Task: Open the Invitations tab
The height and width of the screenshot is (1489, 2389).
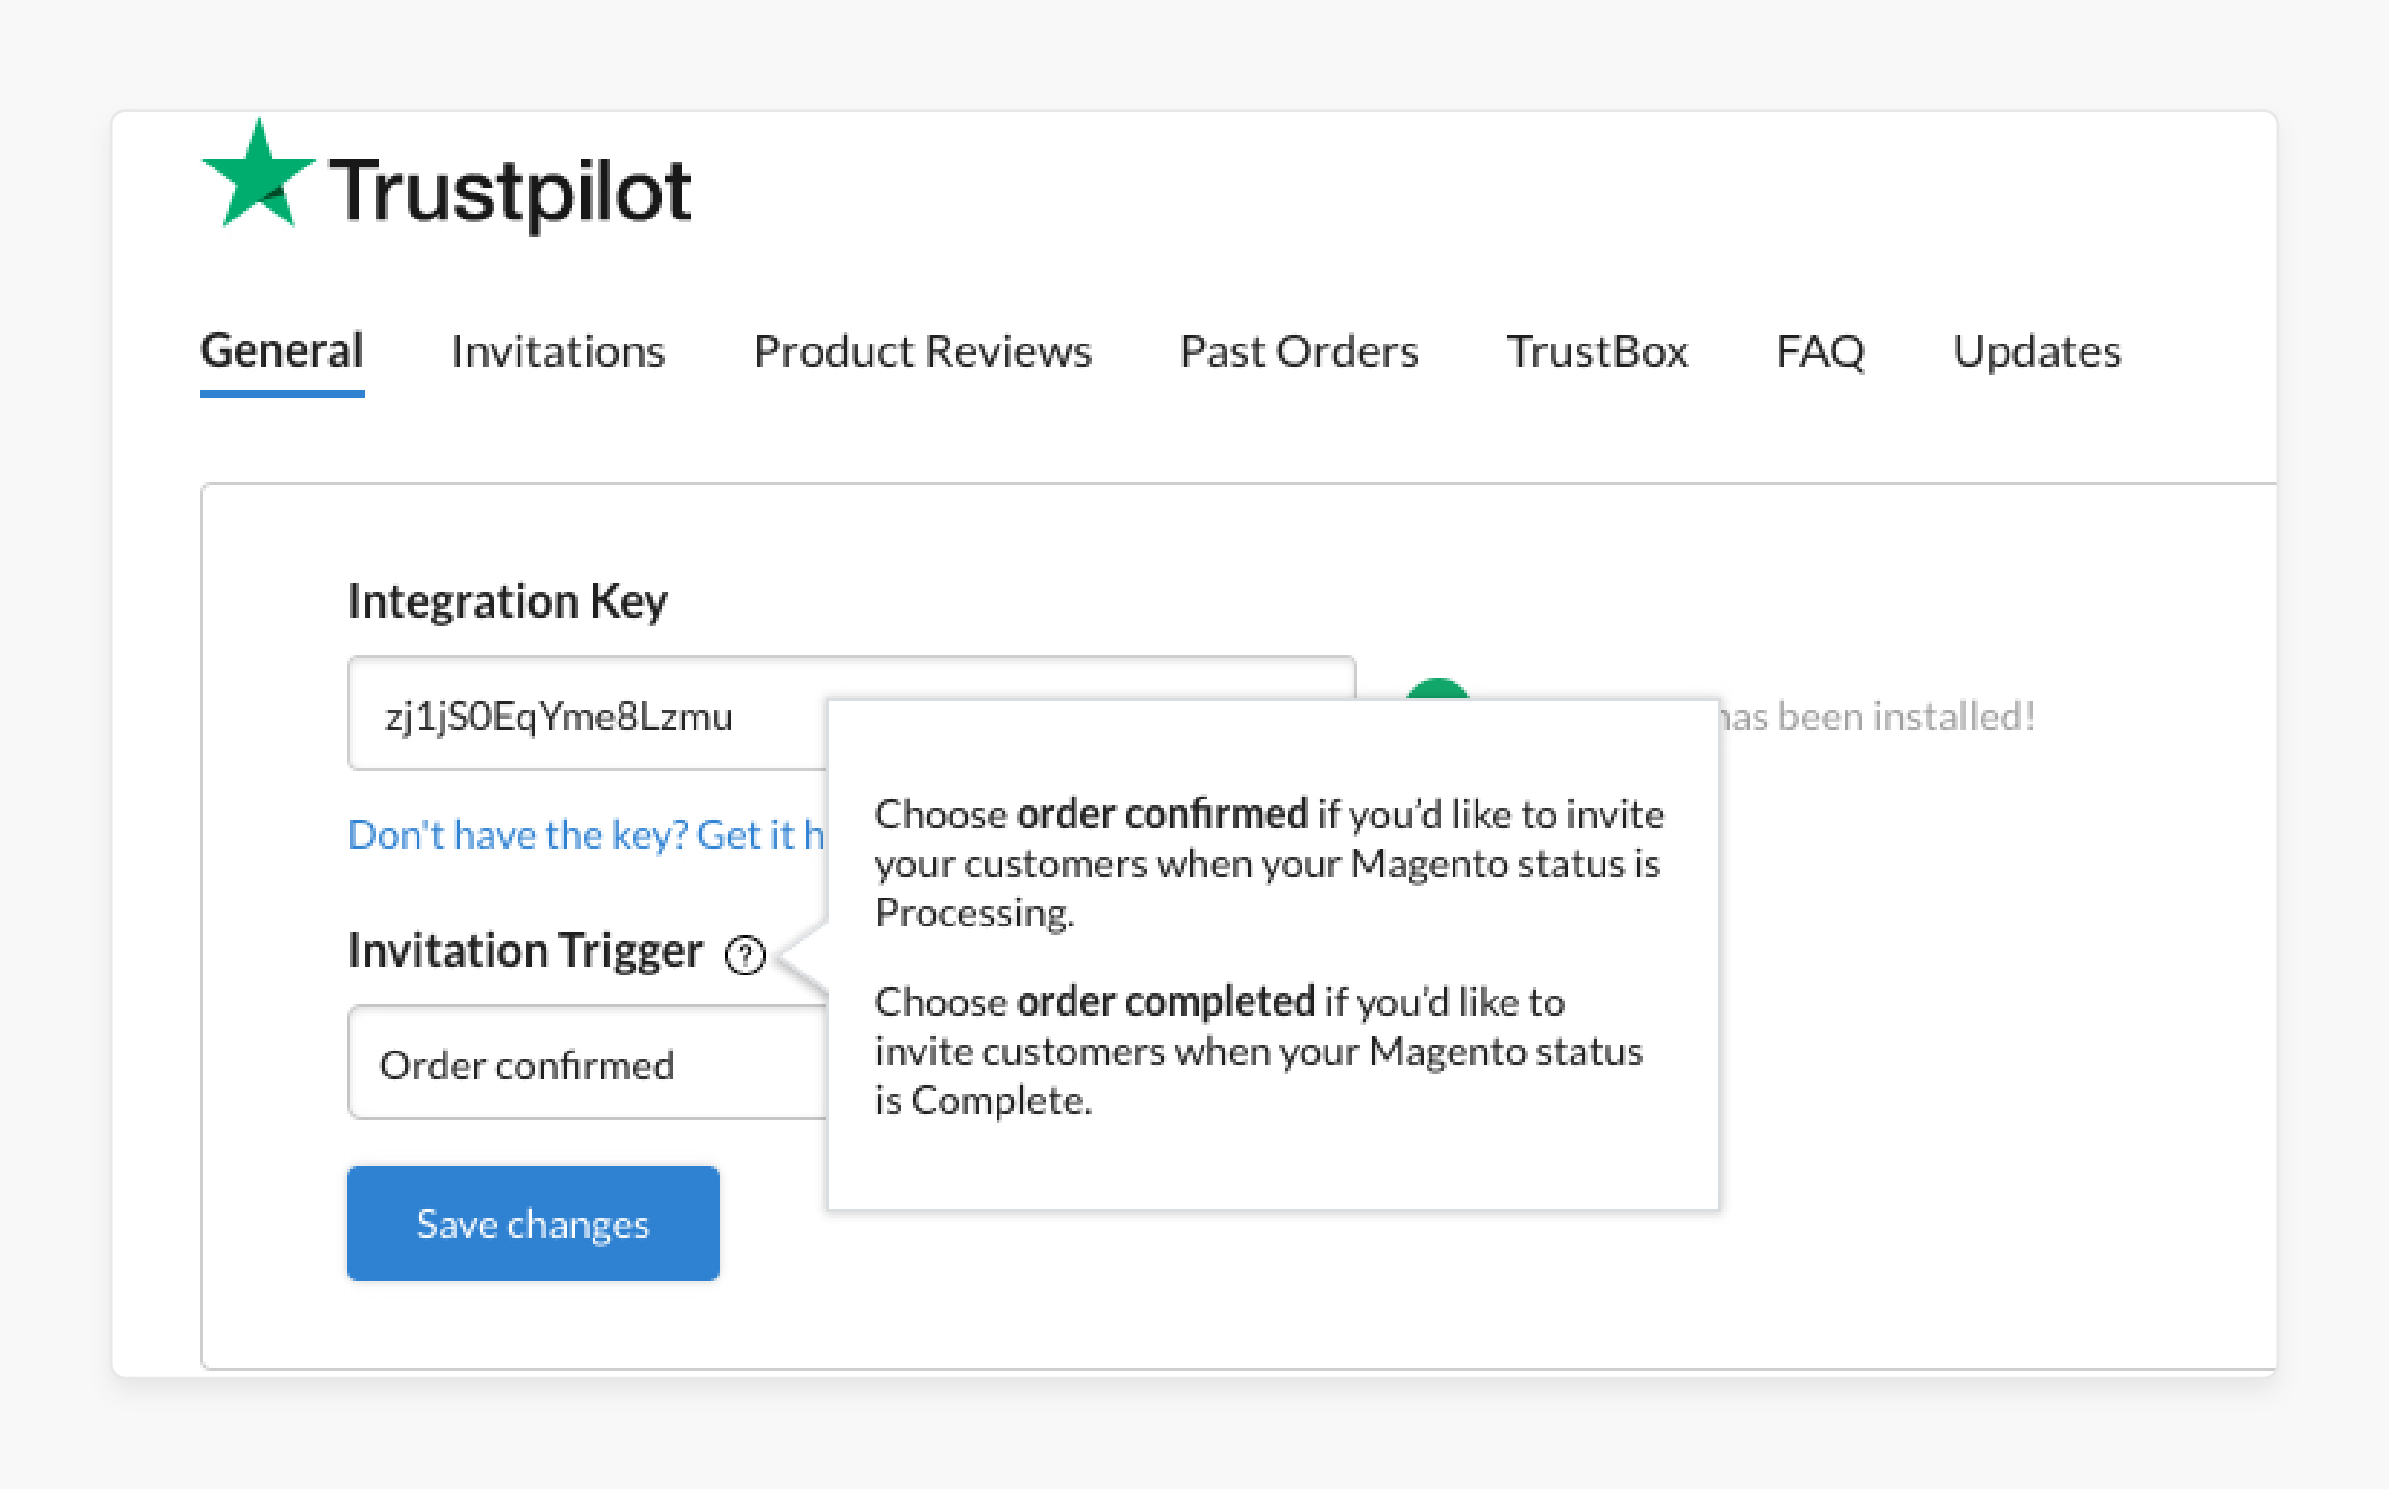Action: point(558,352)
